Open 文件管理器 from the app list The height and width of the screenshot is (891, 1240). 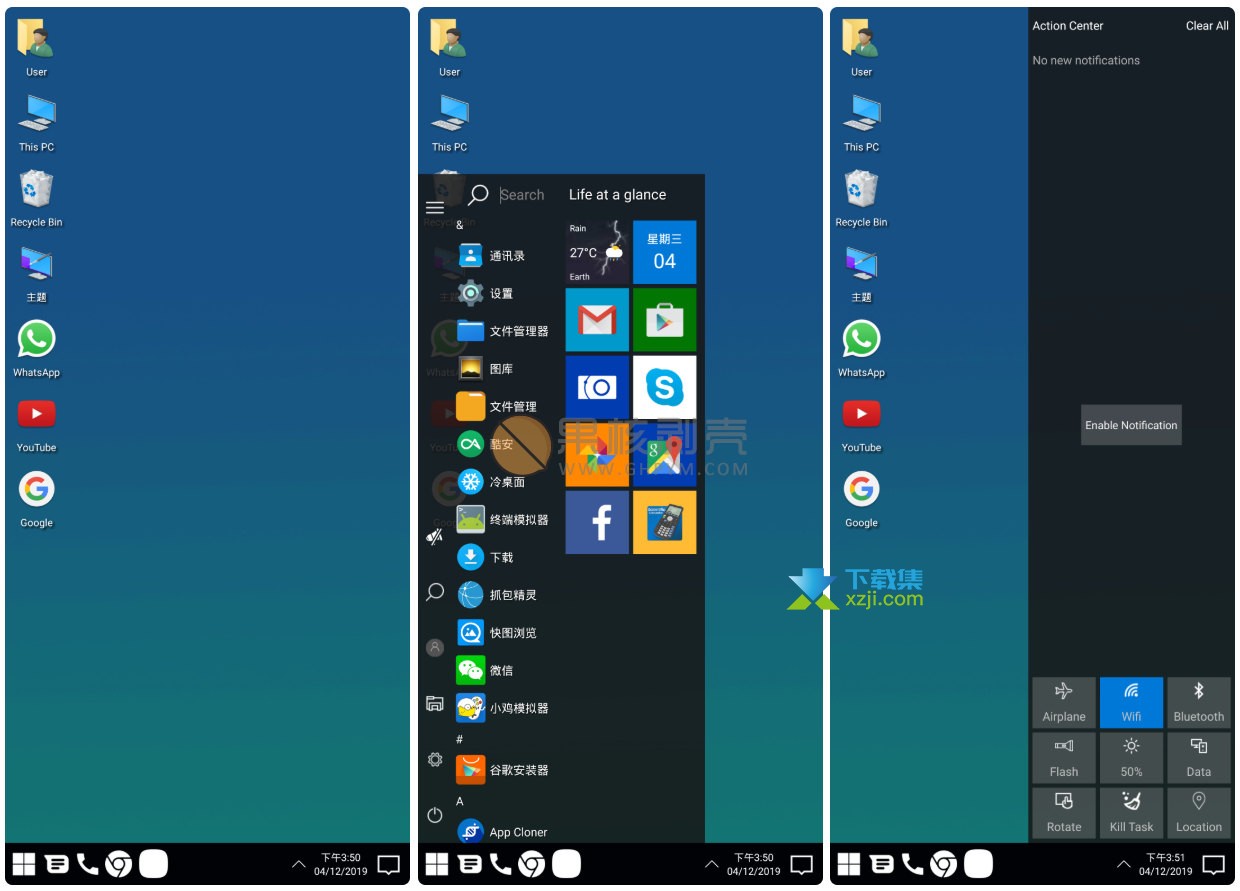tap(504, 331)
